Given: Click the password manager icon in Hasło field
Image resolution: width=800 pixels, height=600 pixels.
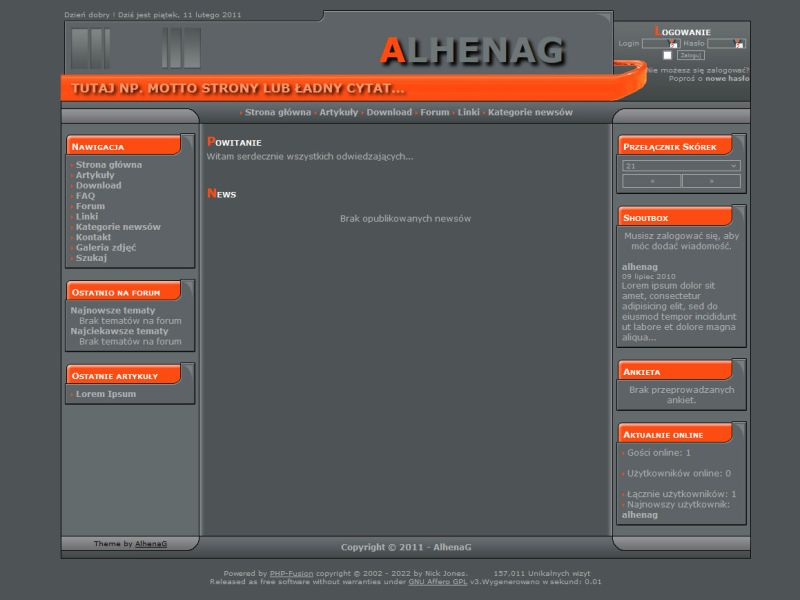Looking at the screenshot, I should pyautogui.click(x=740, y=44).
